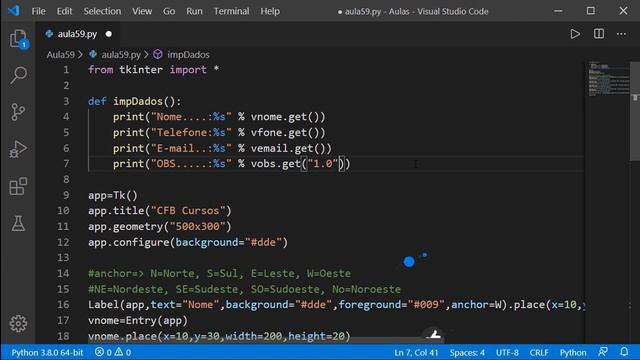Click the "500x300" geometry string

click(198, 226)
